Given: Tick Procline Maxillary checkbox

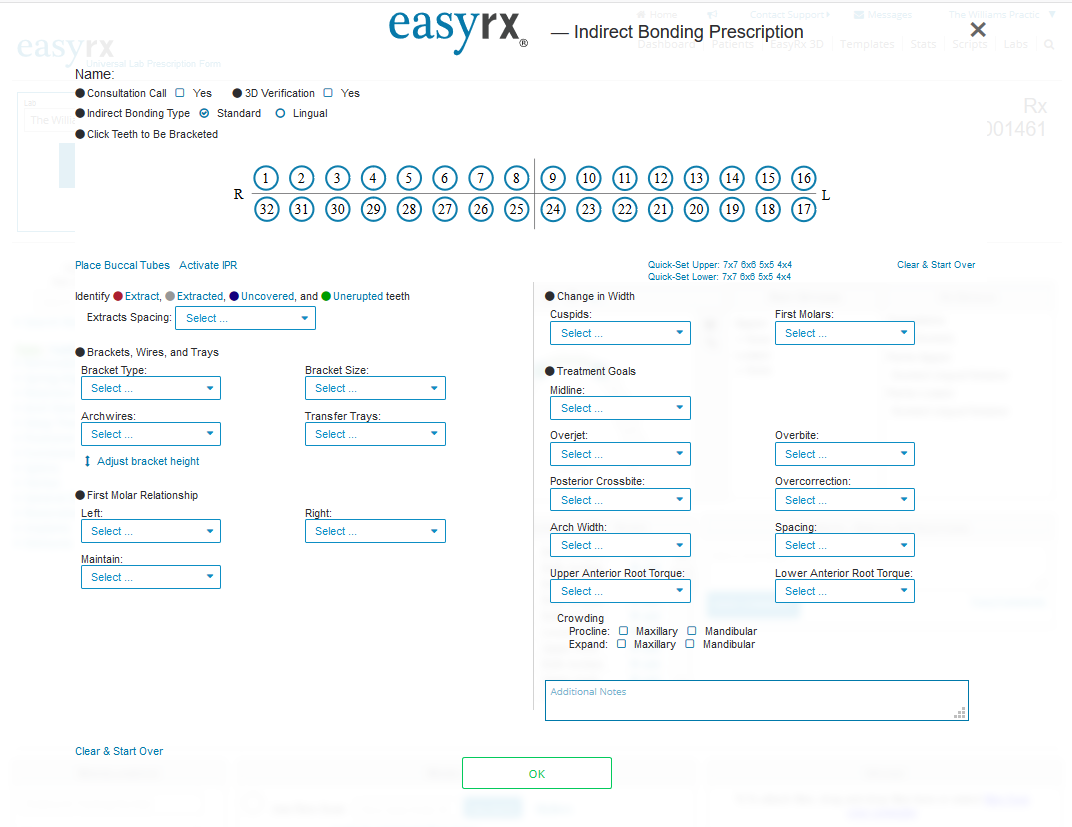Looking at the screenshot, I should coord(624,631).
